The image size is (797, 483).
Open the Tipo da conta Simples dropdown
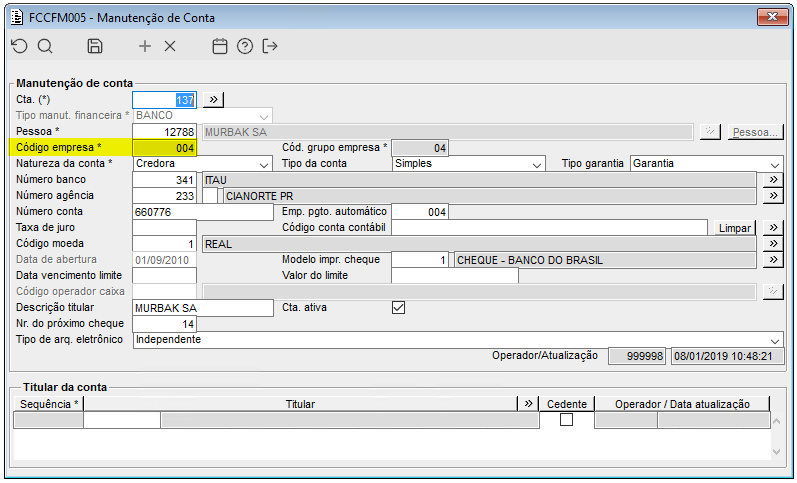(469, 164)
